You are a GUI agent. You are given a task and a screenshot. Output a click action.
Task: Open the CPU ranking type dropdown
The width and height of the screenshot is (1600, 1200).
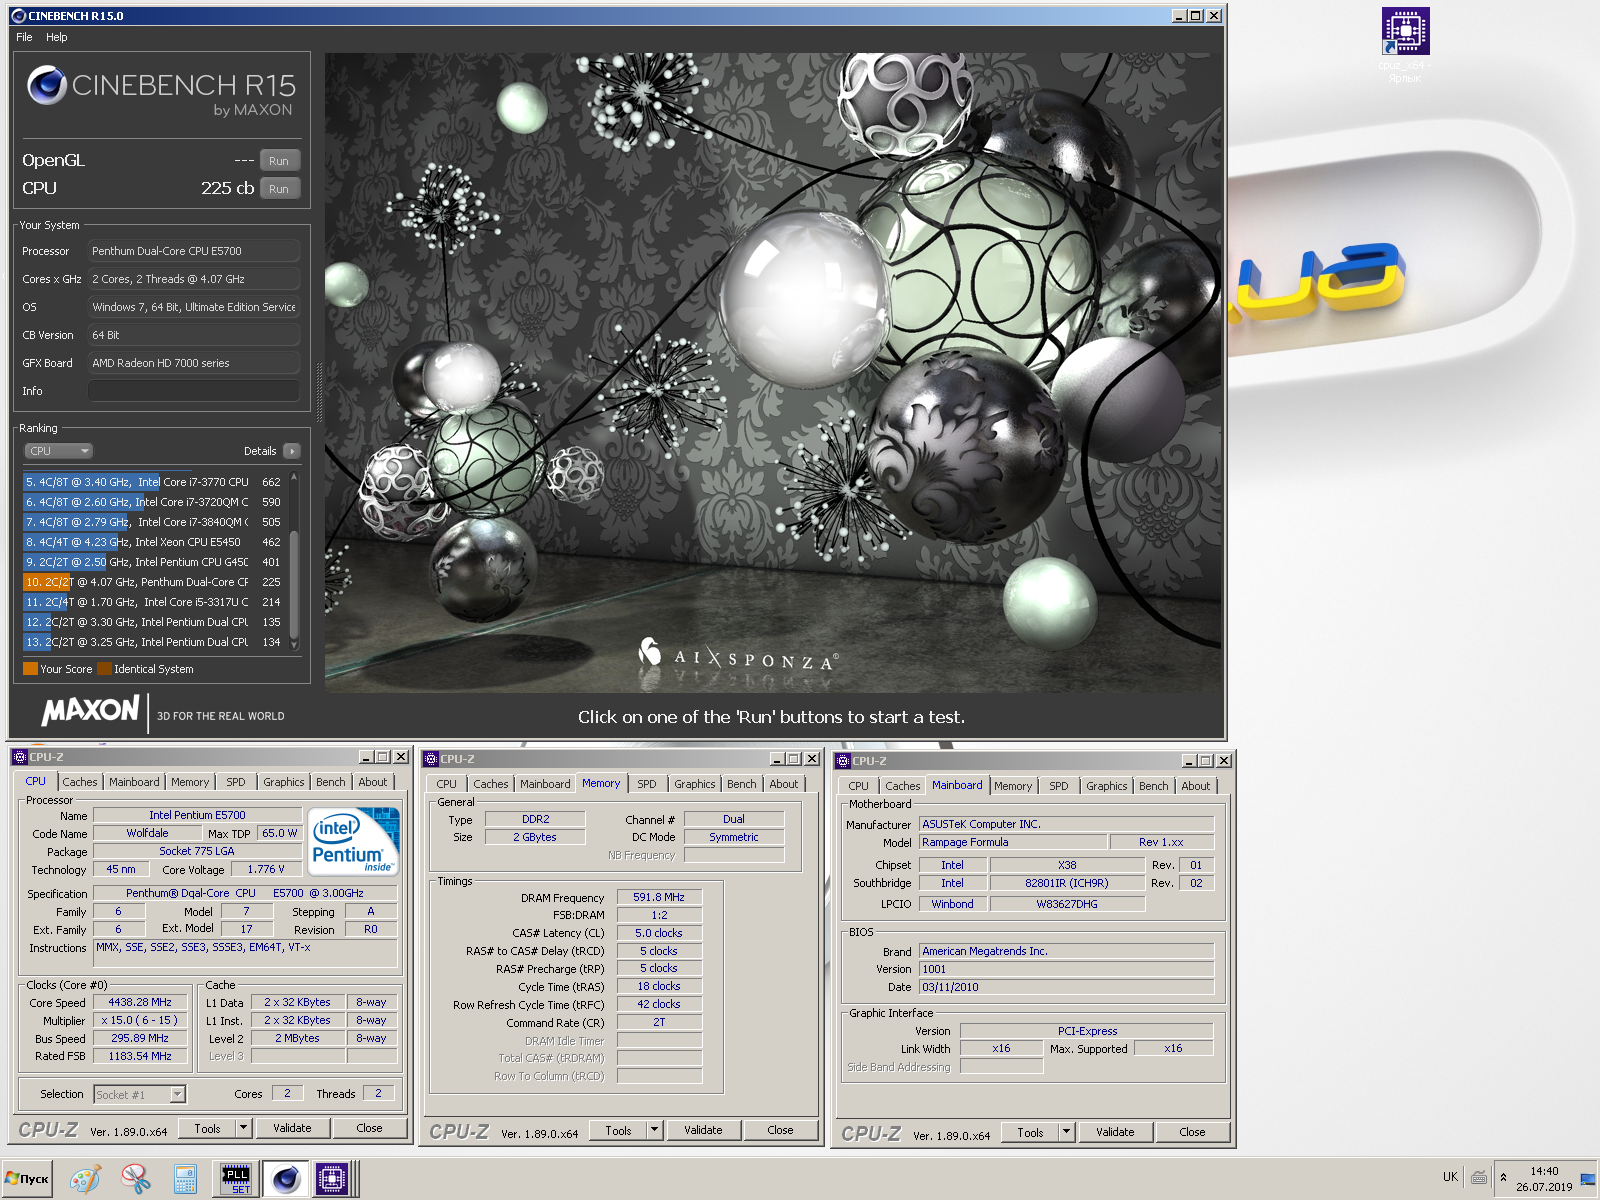point(59,451)
